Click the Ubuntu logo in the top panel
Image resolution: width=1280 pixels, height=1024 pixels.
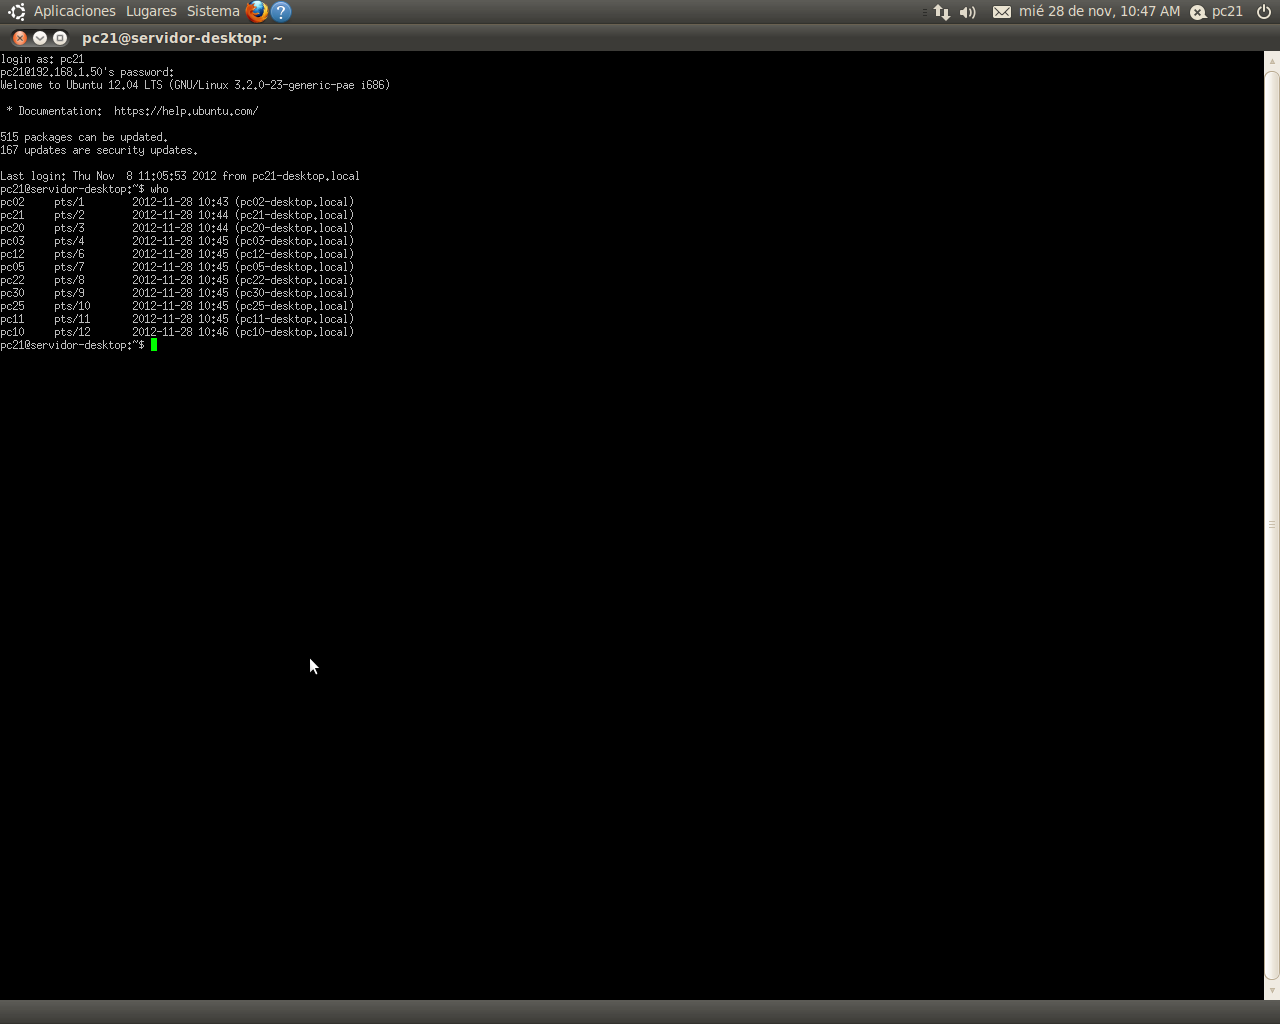[15, 11]
